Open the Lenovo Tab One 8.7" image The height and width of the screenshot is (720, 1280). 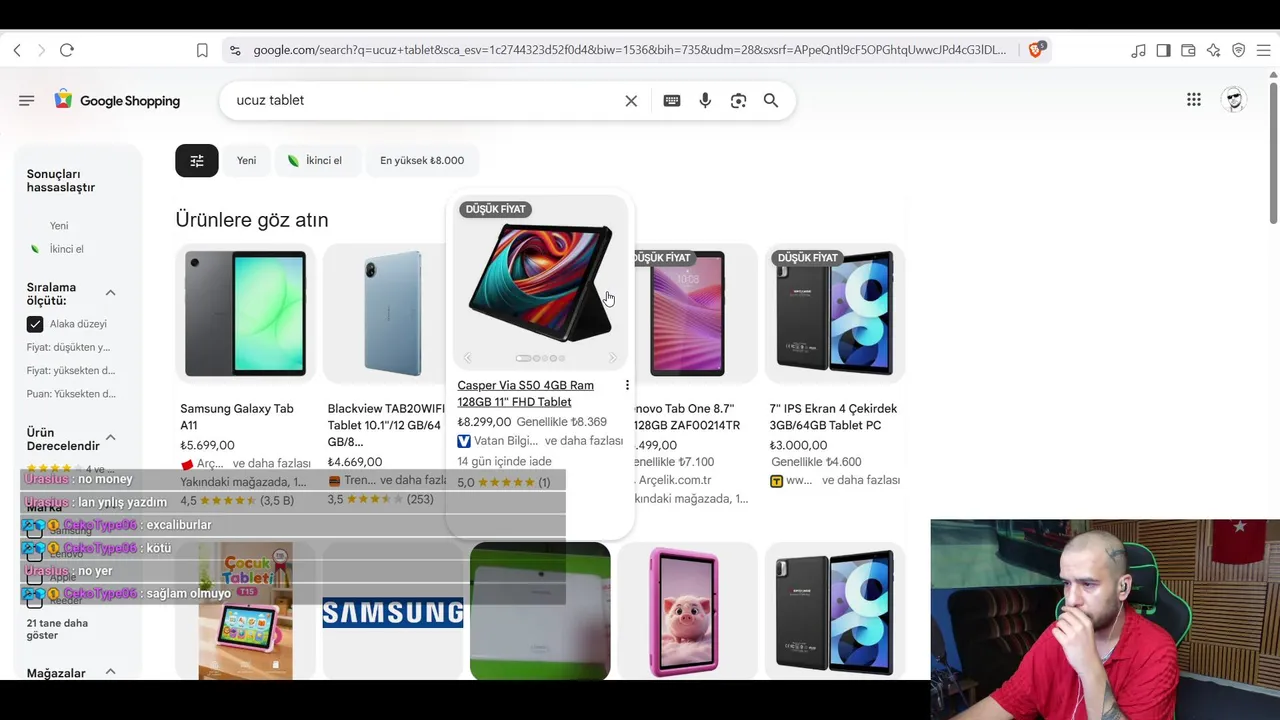pyautogui.click(x=688, y=313)
